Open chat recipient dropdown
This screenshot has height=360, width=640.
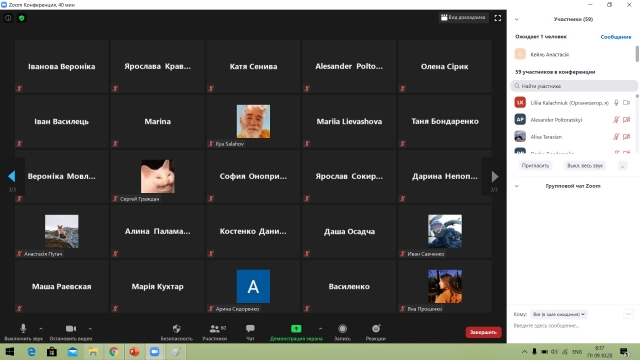tap(559, 314)
